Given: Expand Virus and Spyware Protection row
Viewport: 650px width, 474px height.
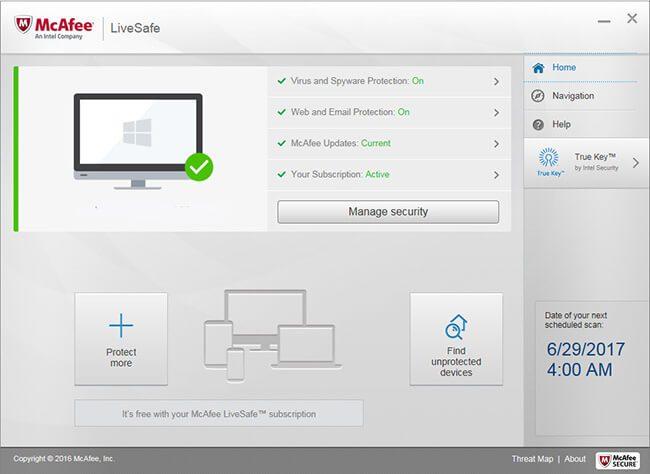Looking at the screenshot, I should [496, 82].
